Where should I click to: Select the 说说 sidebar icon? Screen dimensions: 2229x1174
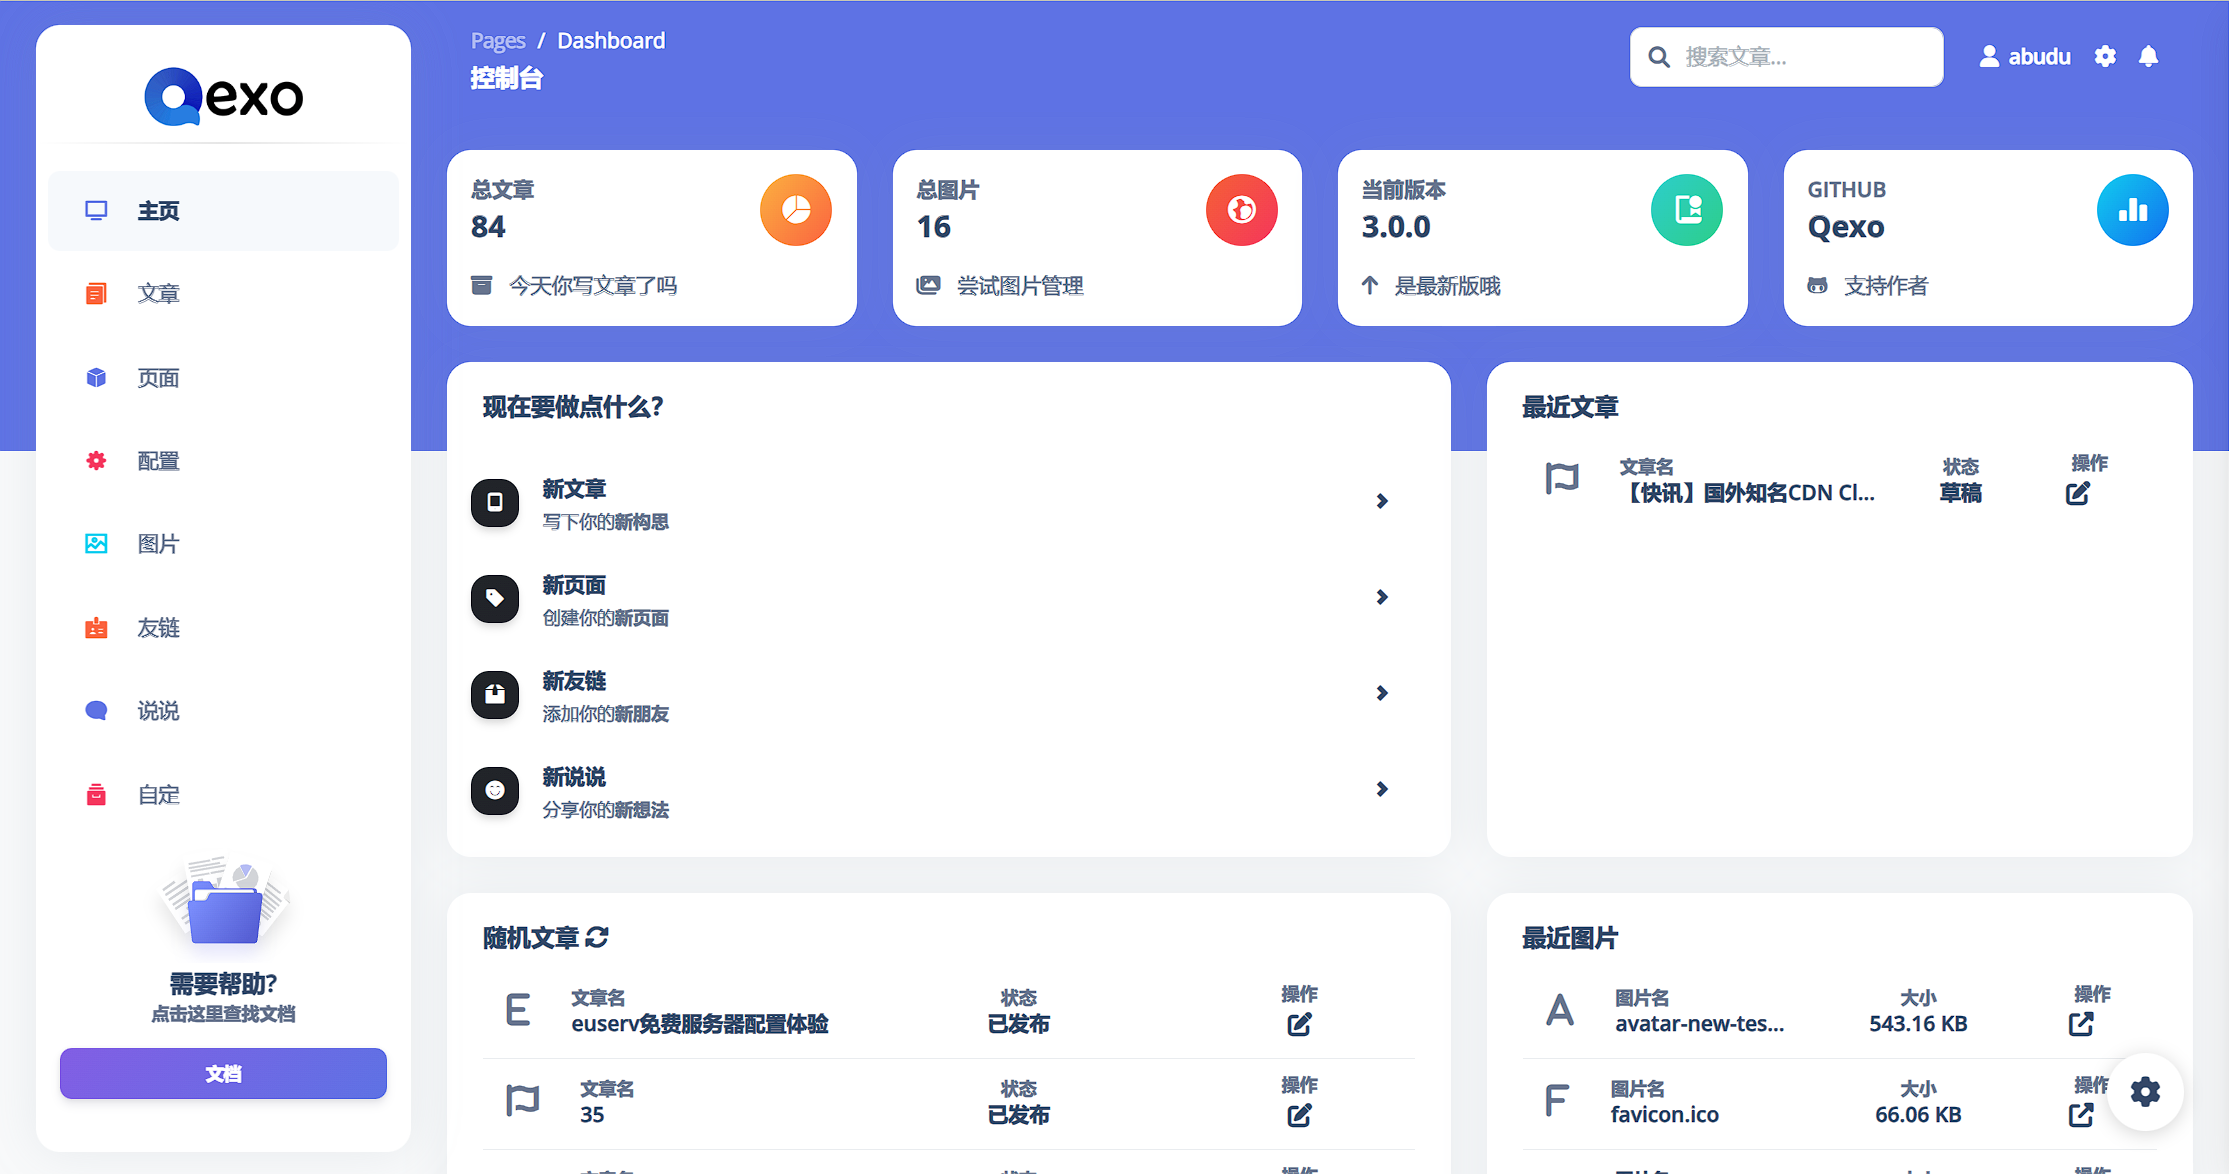tap(96, 710)
